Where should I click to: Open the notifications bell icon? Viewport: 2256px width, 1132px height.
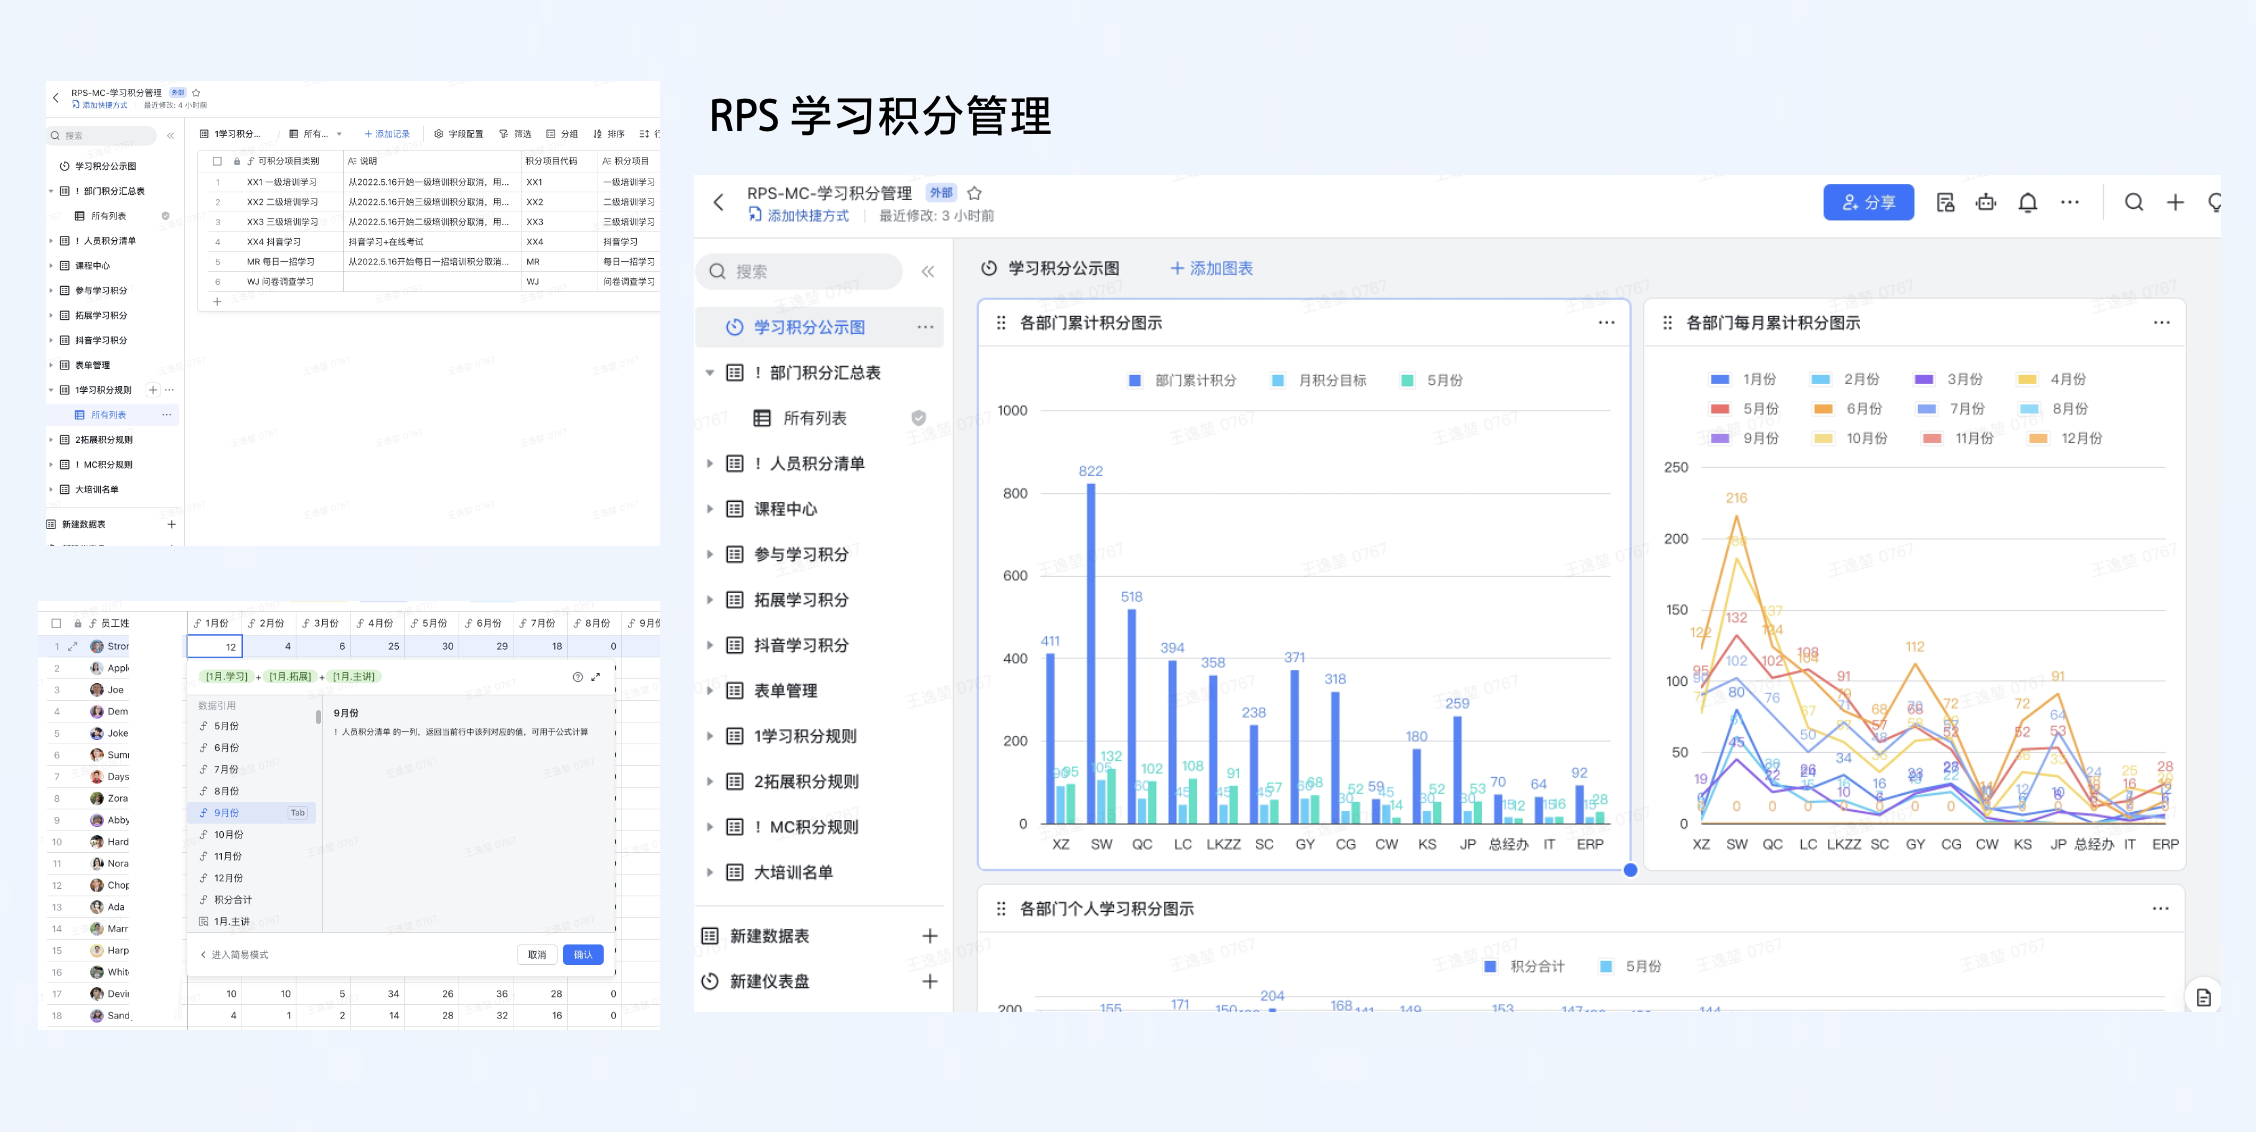coord(2028,202)
